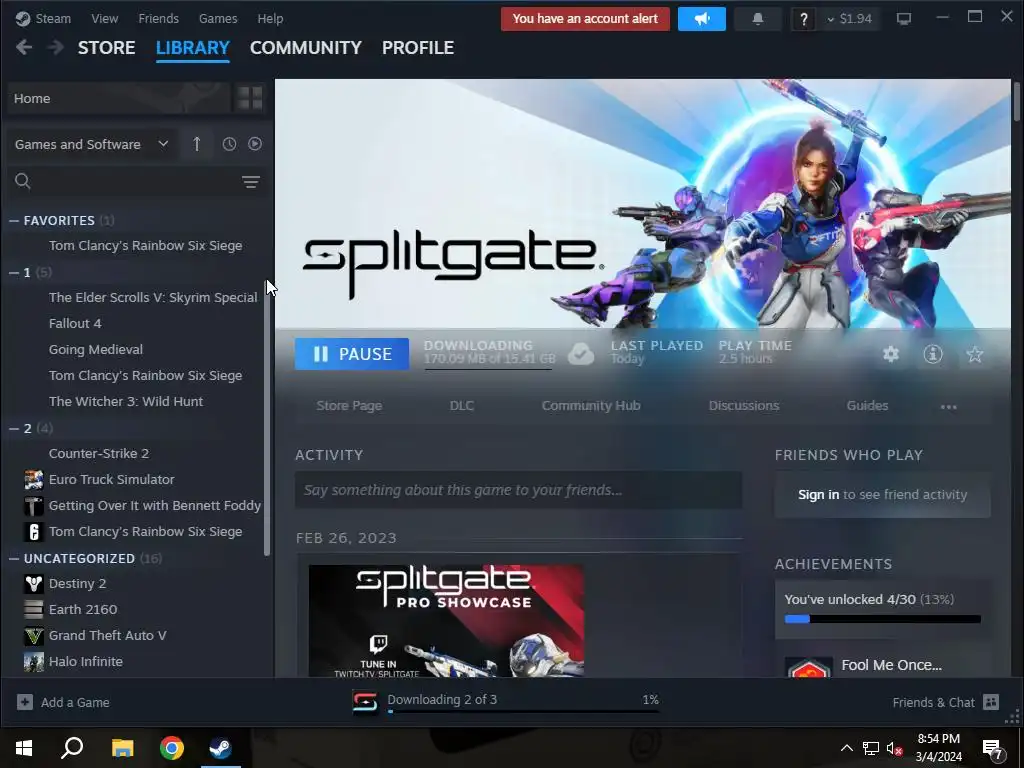1024x768 pixels.
Task: Click the Splitgate download icon in the status bar
Action: pyautogui.click(x=365, y=702)
